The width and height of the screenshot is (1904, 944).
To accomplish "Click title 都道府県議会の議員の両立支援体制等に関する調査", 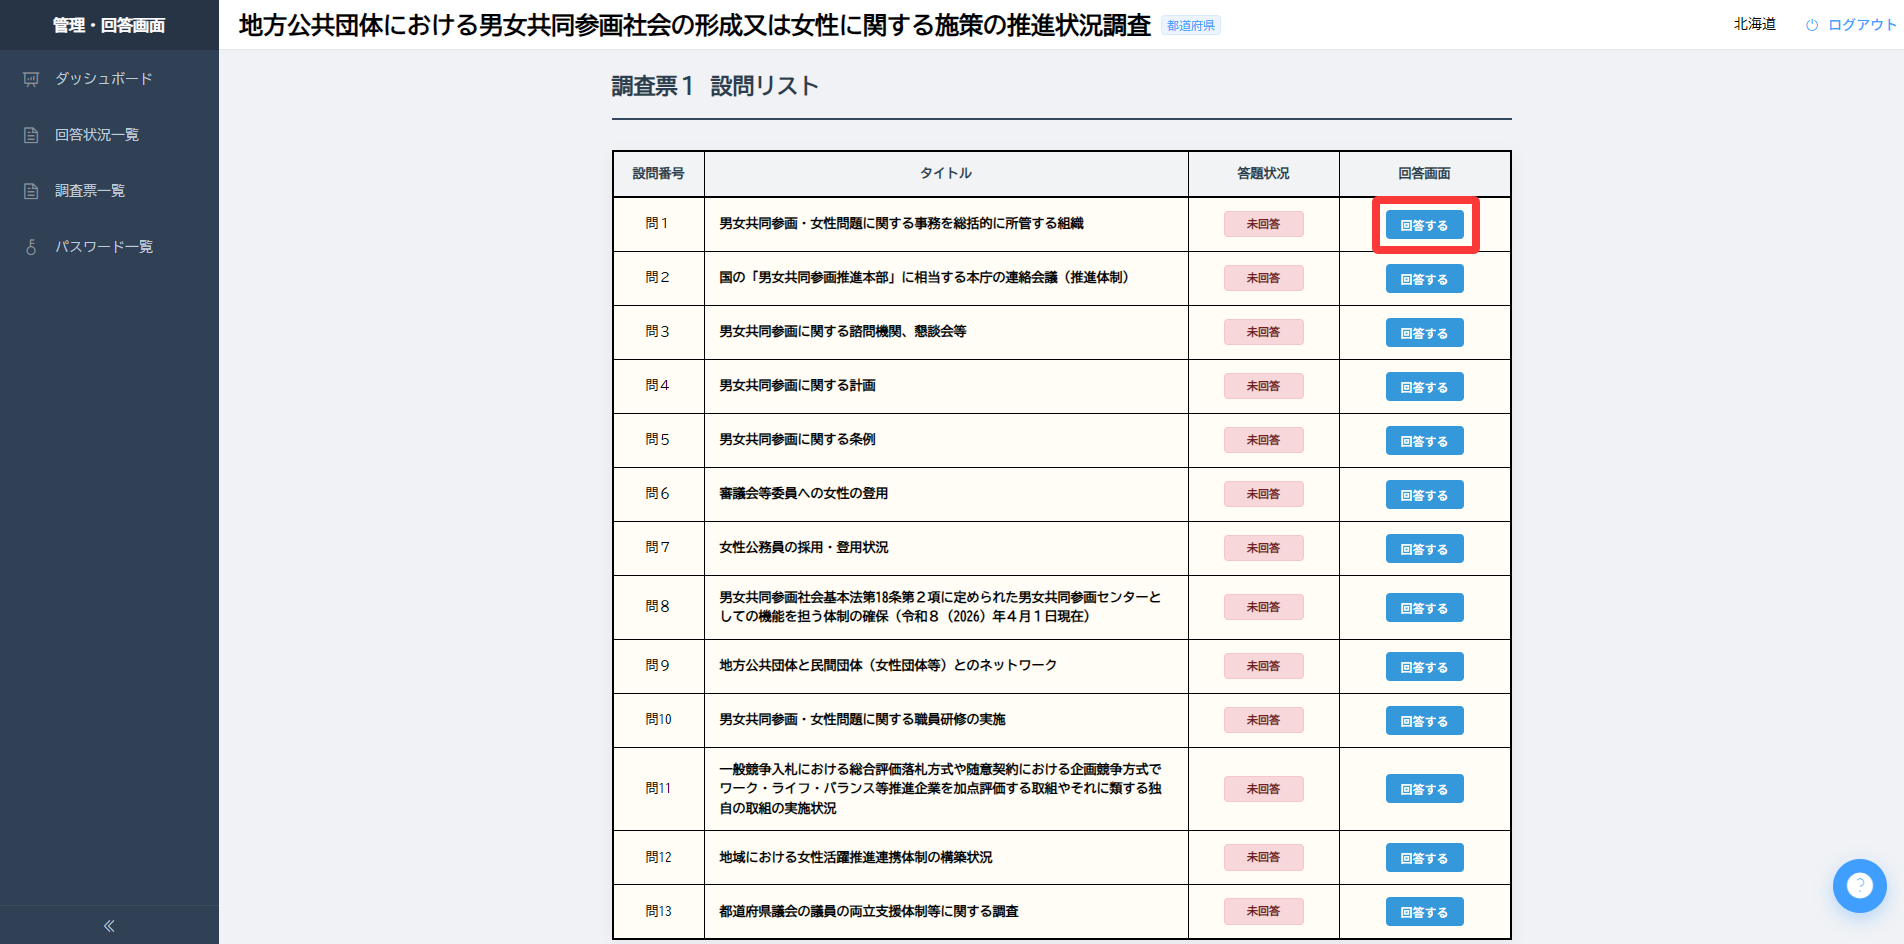I will pyautogui.click(x=869, y=911).
